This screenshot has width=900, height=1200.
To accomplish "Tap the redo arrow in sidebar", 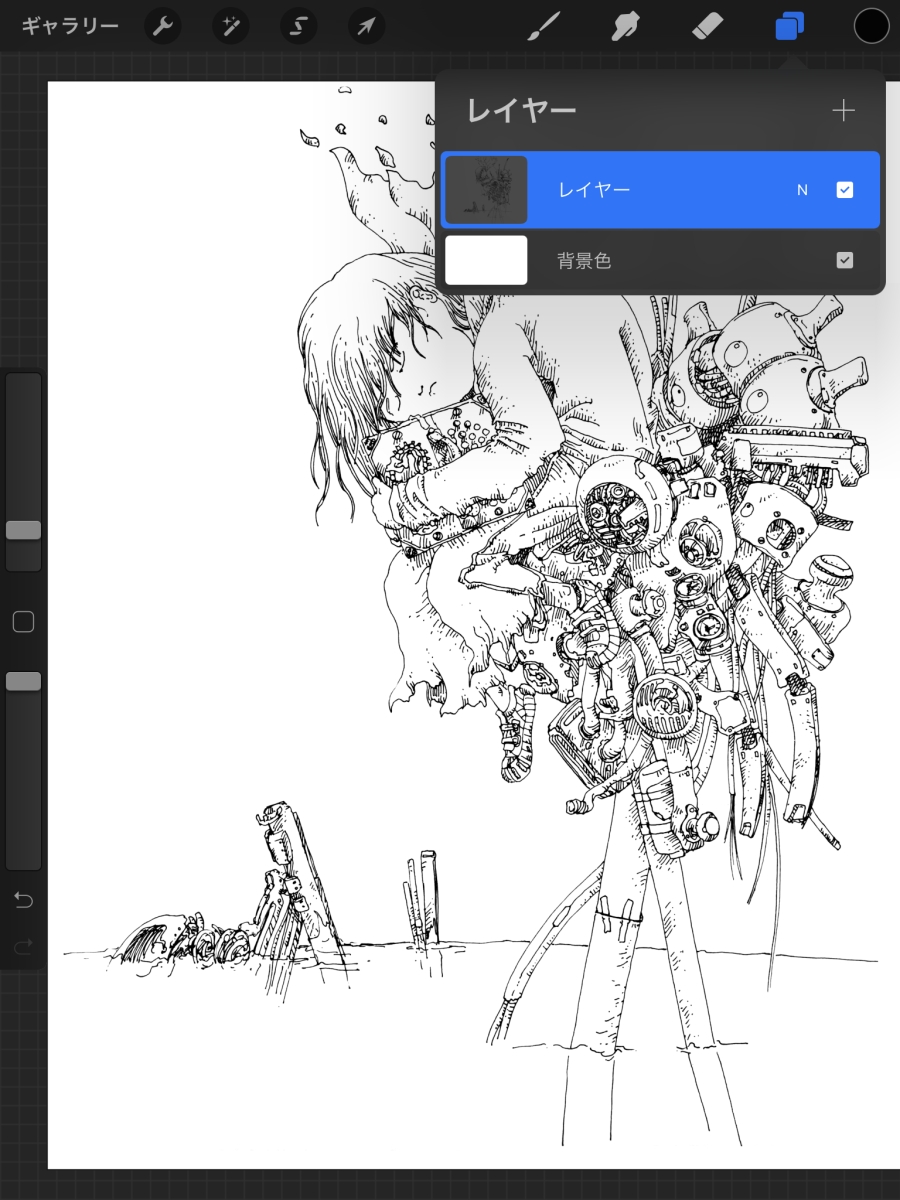I will pos(23,946).
